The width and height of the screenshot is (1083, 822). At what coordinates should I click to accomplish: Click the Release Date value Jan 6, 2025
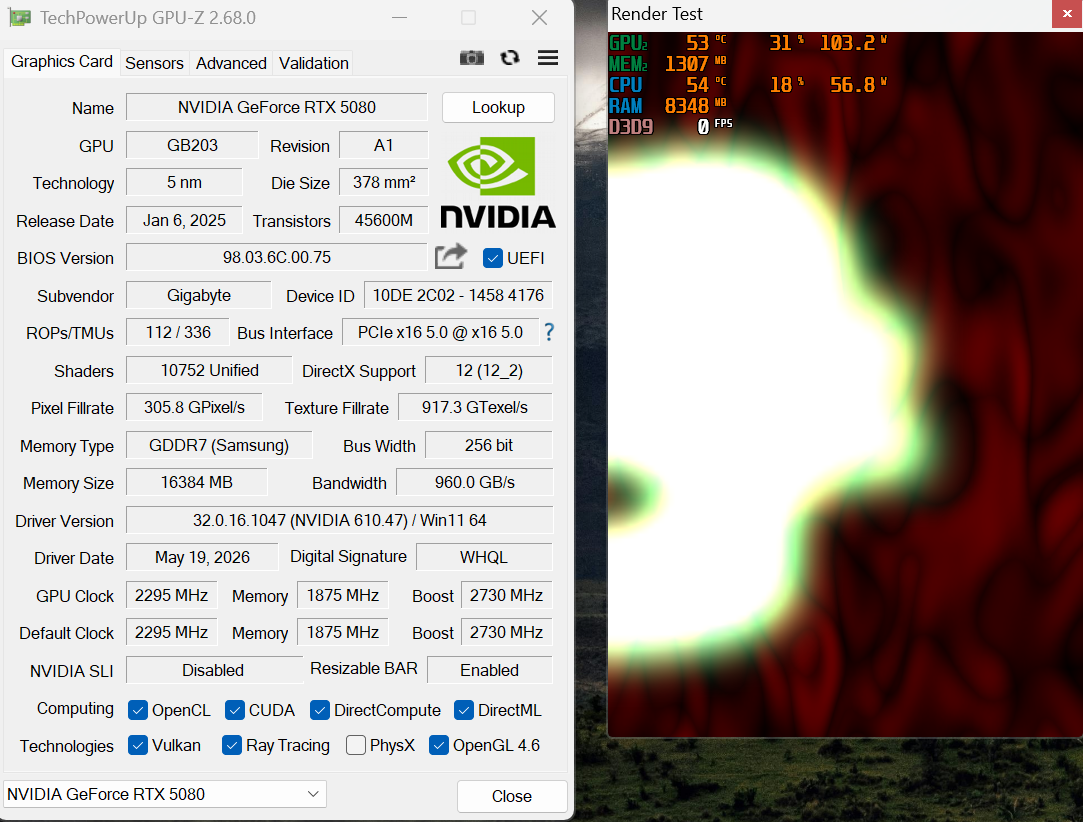184,220
